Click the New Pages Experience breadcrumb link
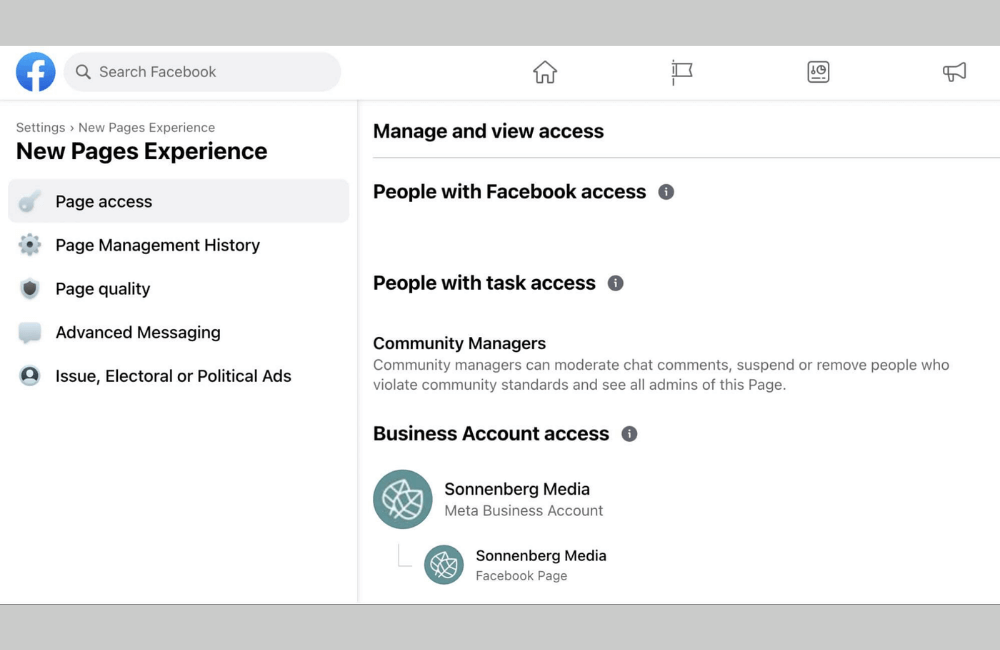Image resolution: width=1000 pixels, height=650 pixels. (147, 127)
